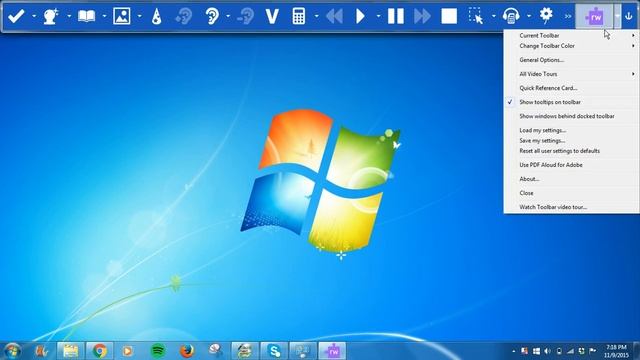Open File Explorer from the taskbar

tap(71, 351)
